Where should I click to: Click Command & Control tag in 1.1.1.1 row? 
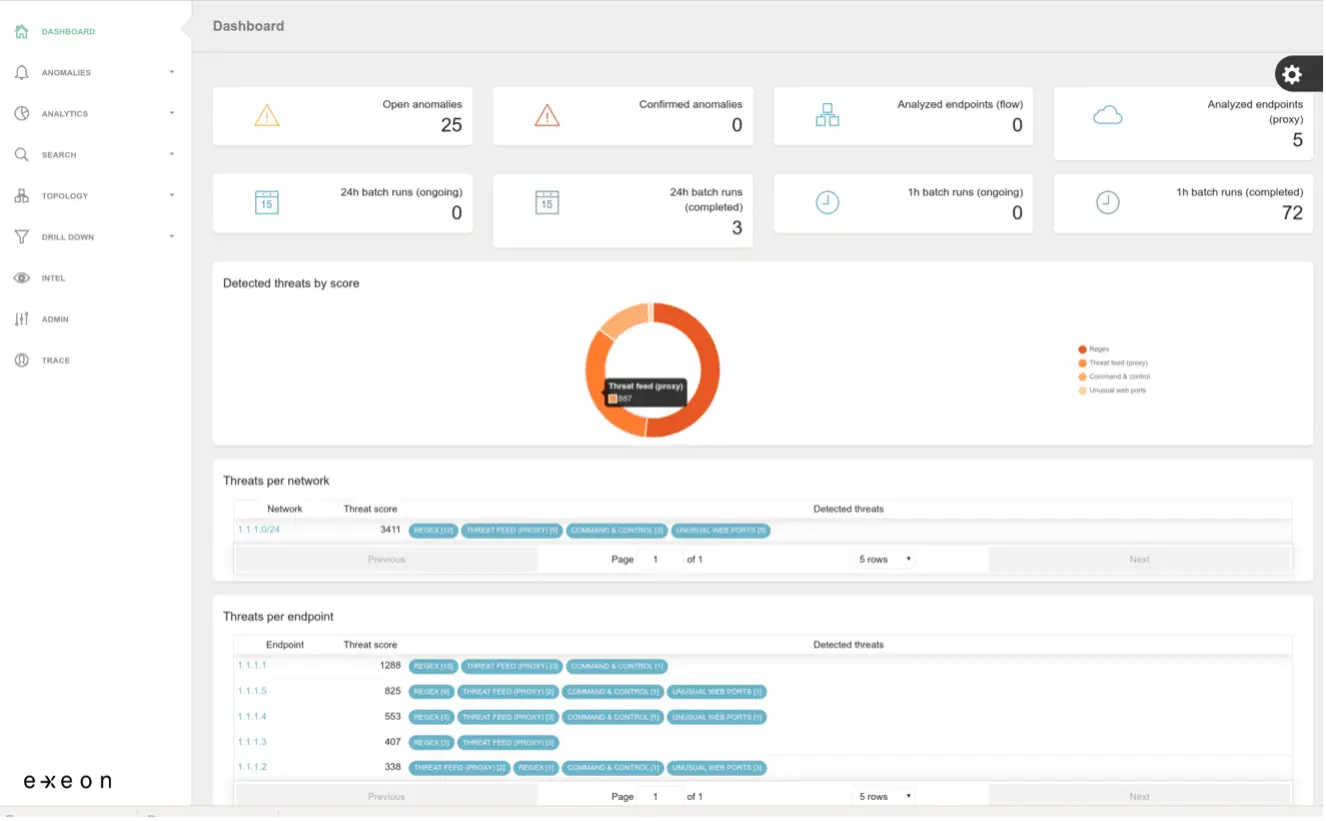(617, 666)
